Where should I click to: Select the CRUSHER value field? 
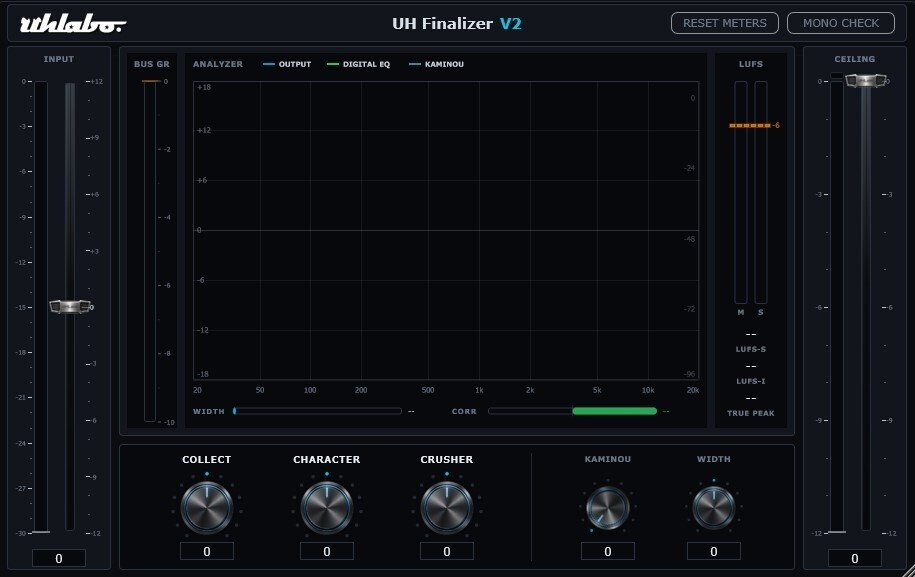point(447,551)
